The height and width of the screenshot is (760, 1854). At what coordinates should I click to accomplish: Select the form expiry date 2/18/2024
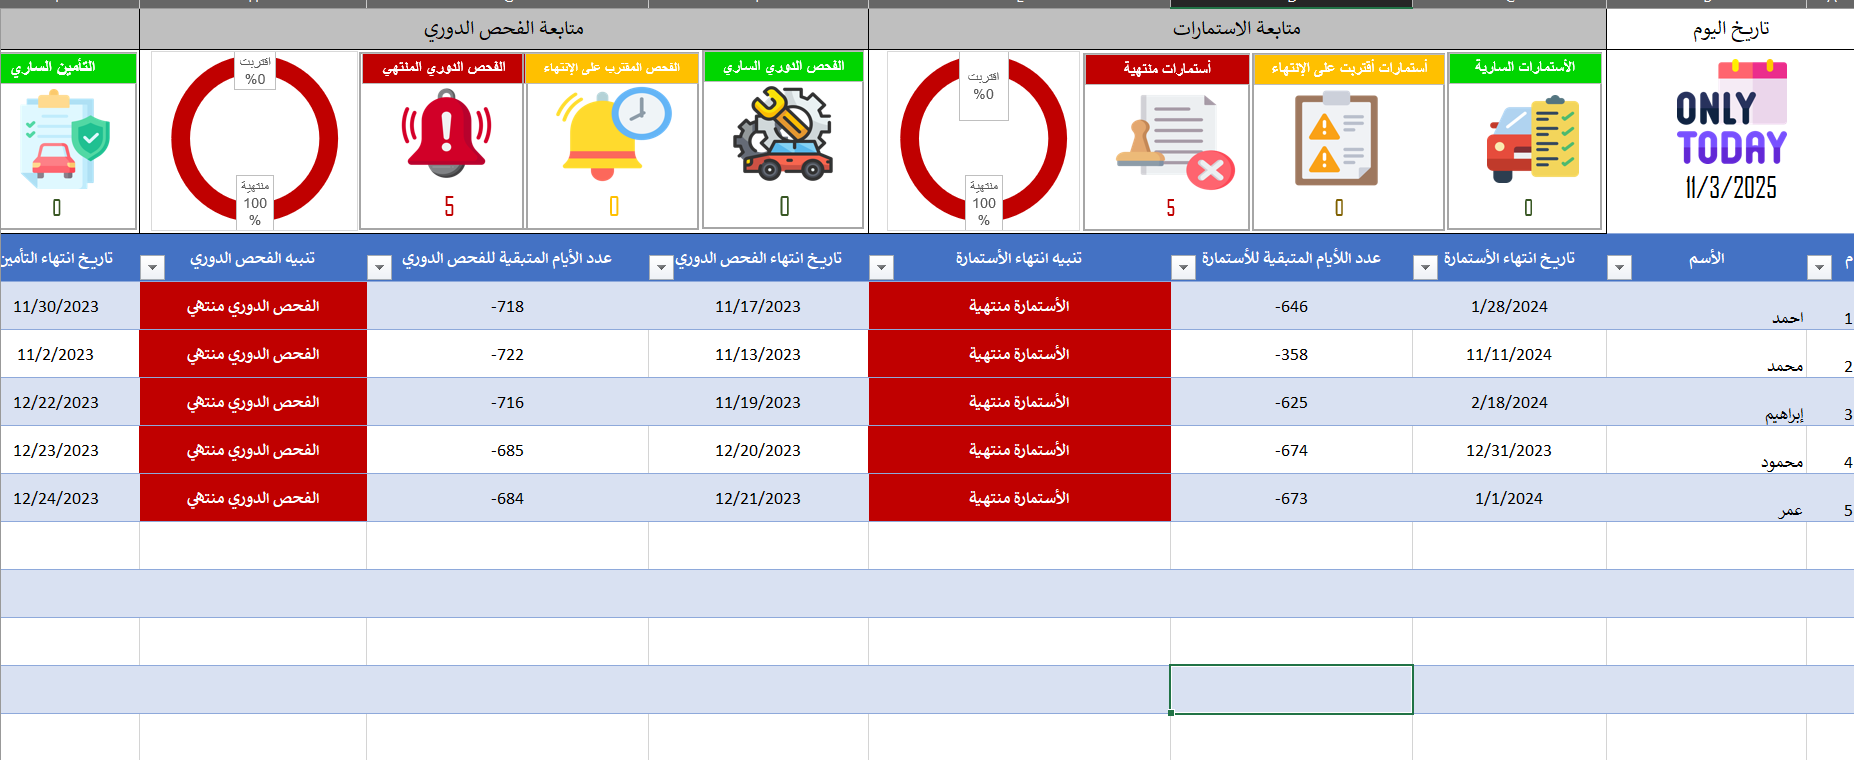tap(1509, 402)
